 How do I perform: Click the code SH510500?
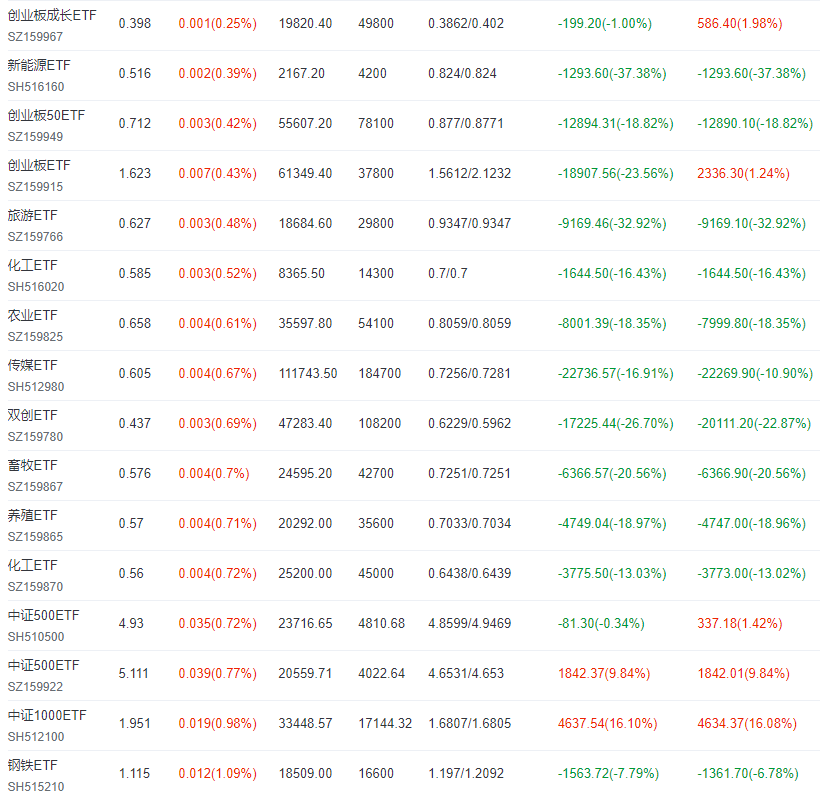click(36, 637)
